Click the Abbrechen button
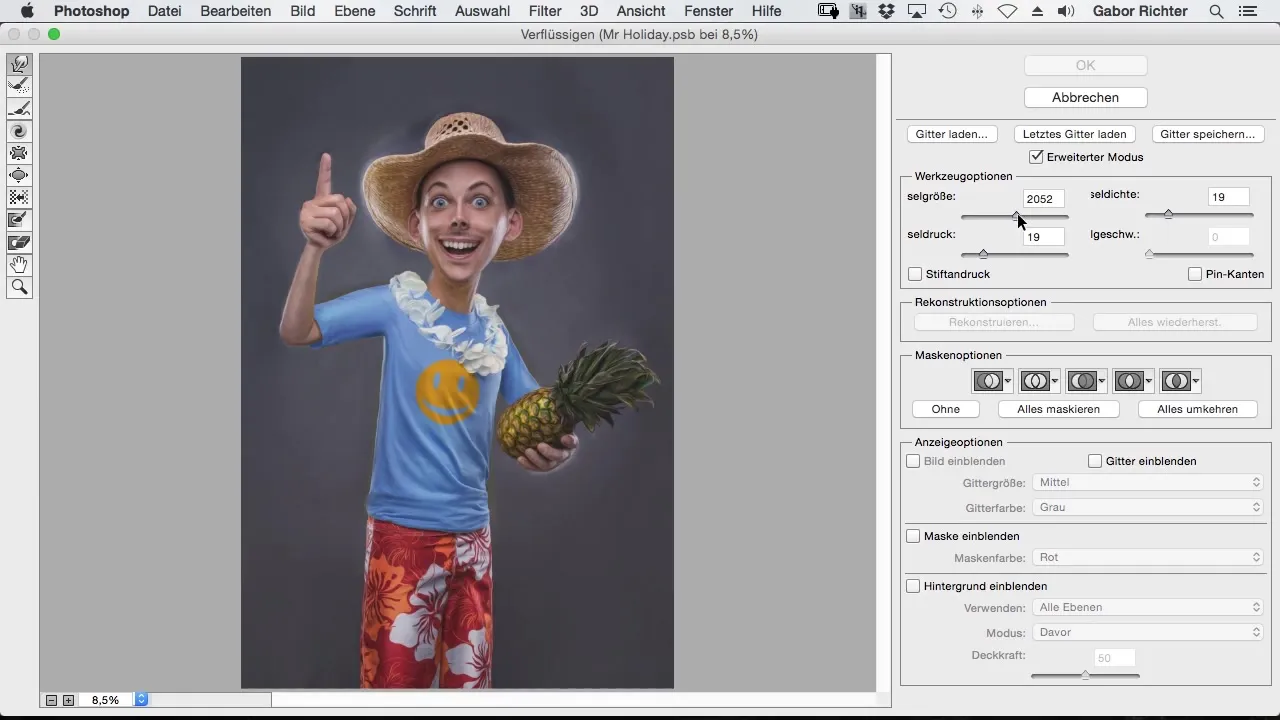This screenshot has height=720, width=1280. tap(1085, 97)
